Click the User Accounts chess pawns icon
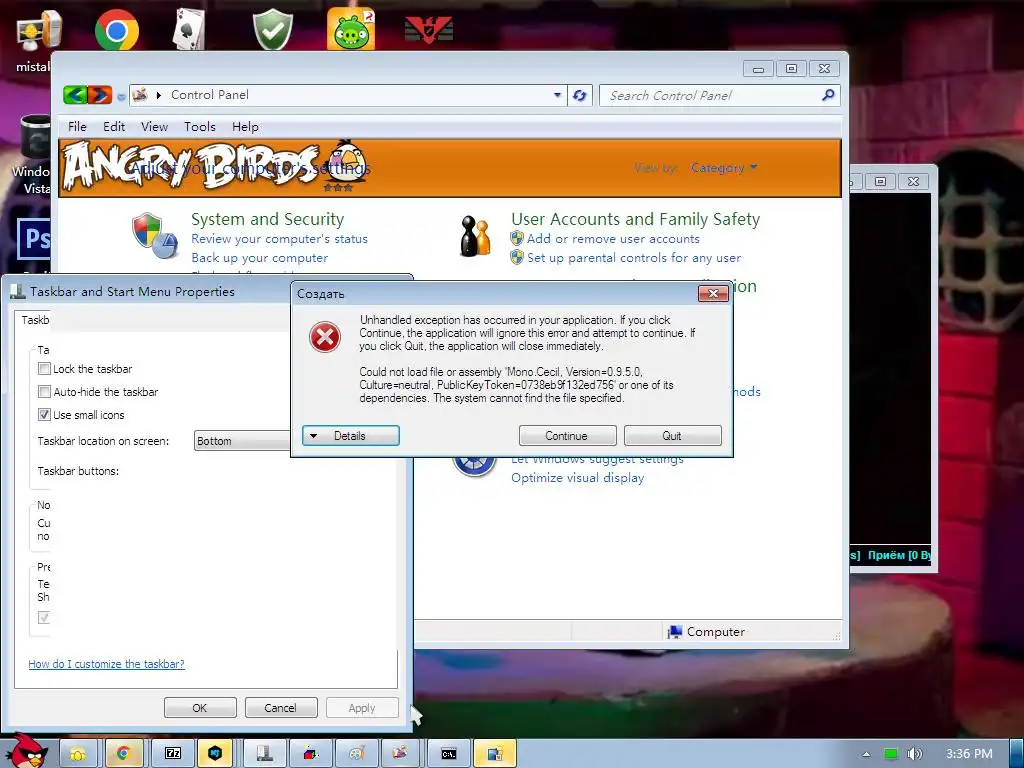 475,236
